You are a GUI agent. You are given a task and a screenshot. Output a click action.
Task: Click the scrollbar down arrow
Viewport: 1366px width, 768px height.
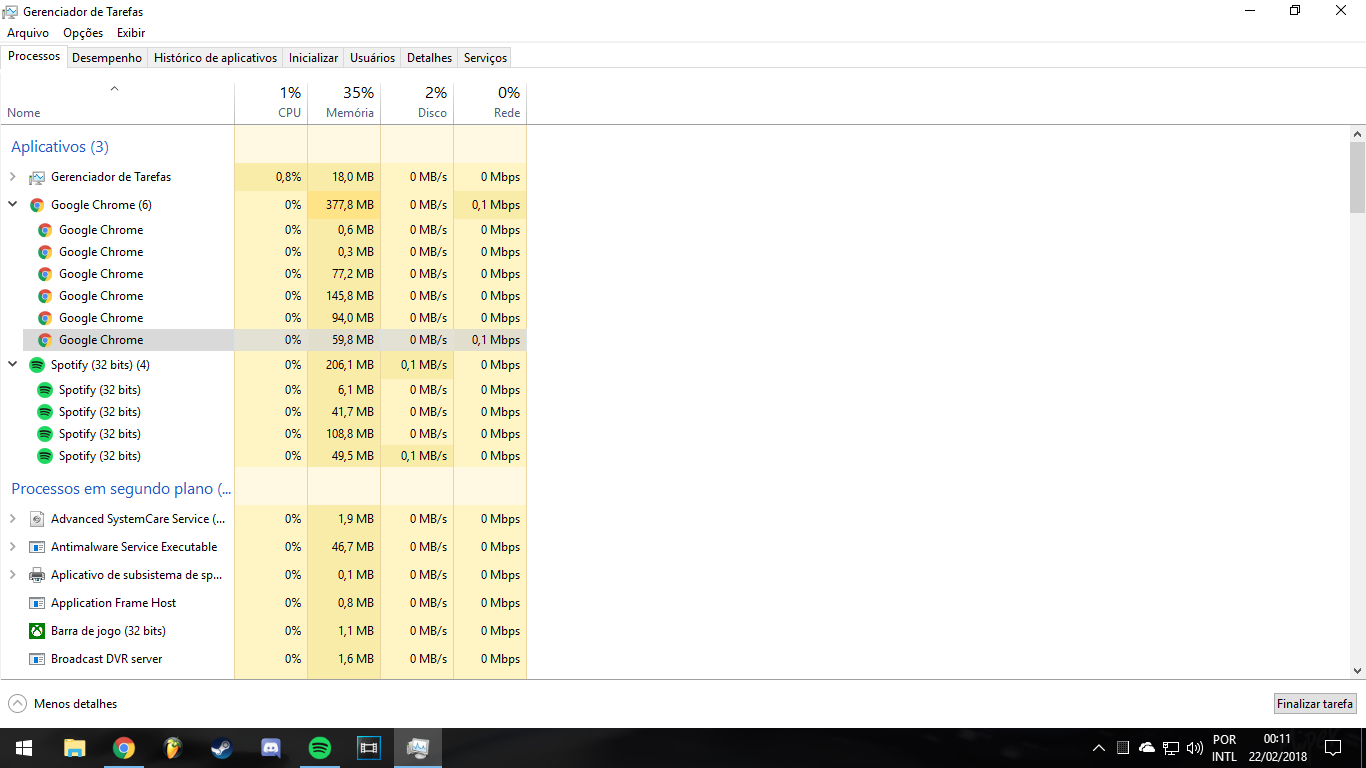[x=1357, y=671]
